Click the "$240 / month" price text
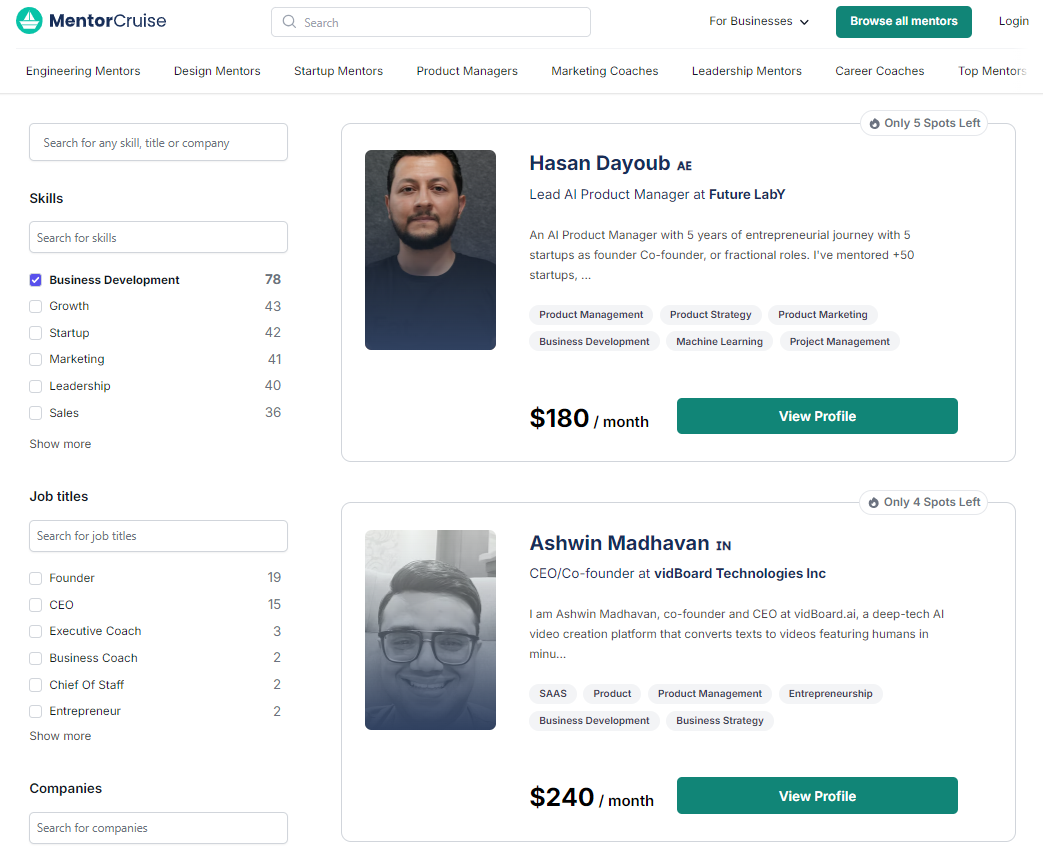1043x853 pixels. tap(591, 798)
